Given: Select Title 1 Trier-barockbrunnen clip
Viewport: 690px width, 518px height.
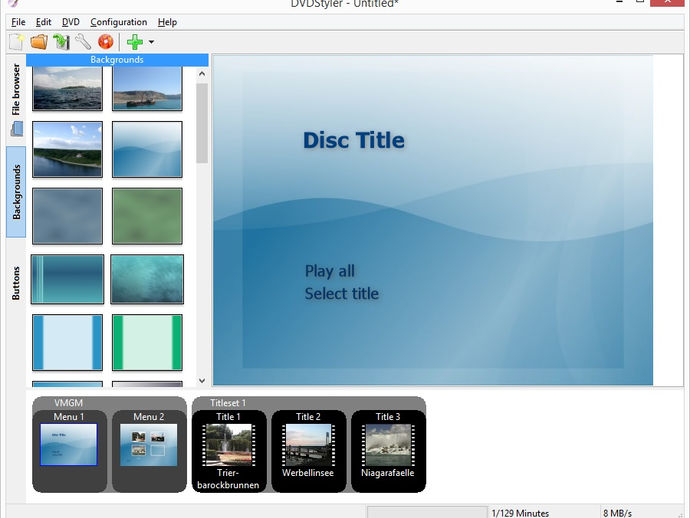Looking at the screenshot, I should click(229, 451).
